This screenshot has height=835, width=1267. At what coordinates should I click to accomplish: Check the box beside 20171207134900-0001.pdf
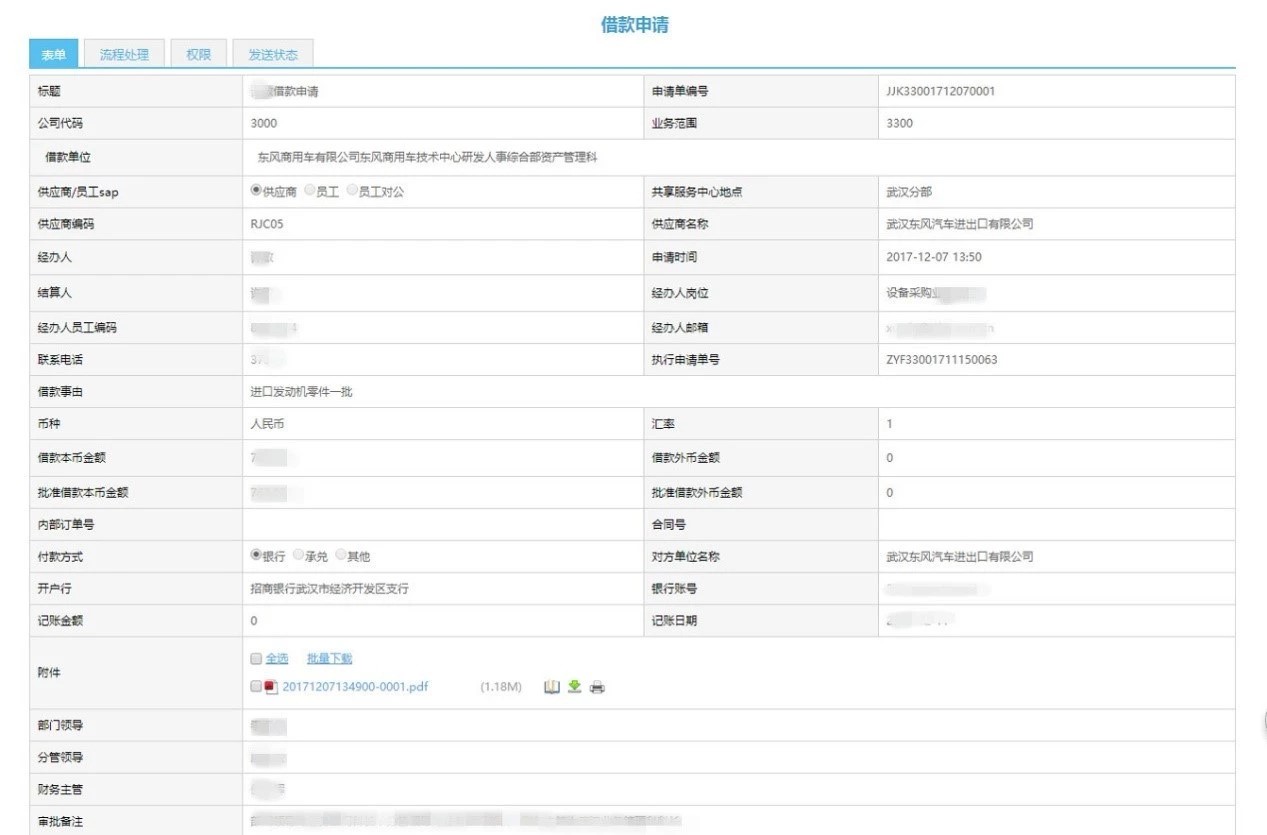[x=256, y=687]
